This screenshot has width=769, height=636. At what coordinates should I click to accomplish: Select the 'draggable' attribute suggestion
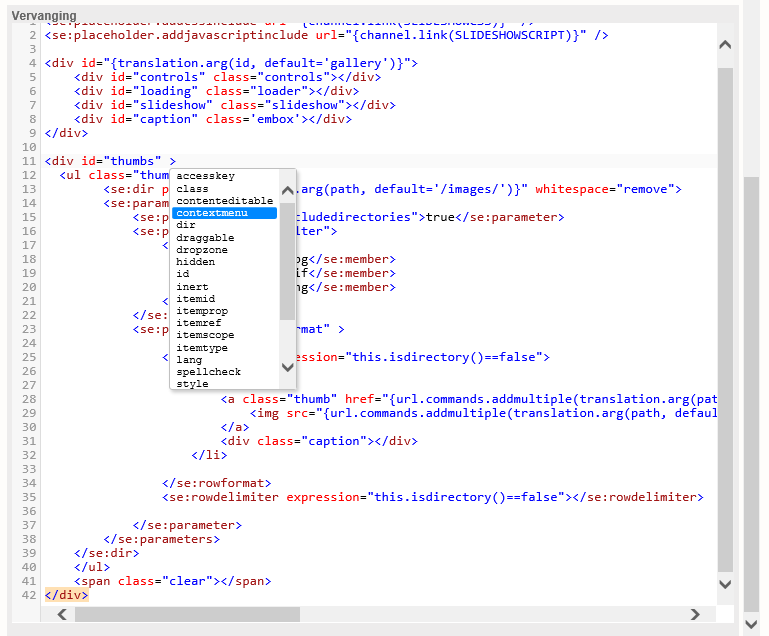pos(205,238)
